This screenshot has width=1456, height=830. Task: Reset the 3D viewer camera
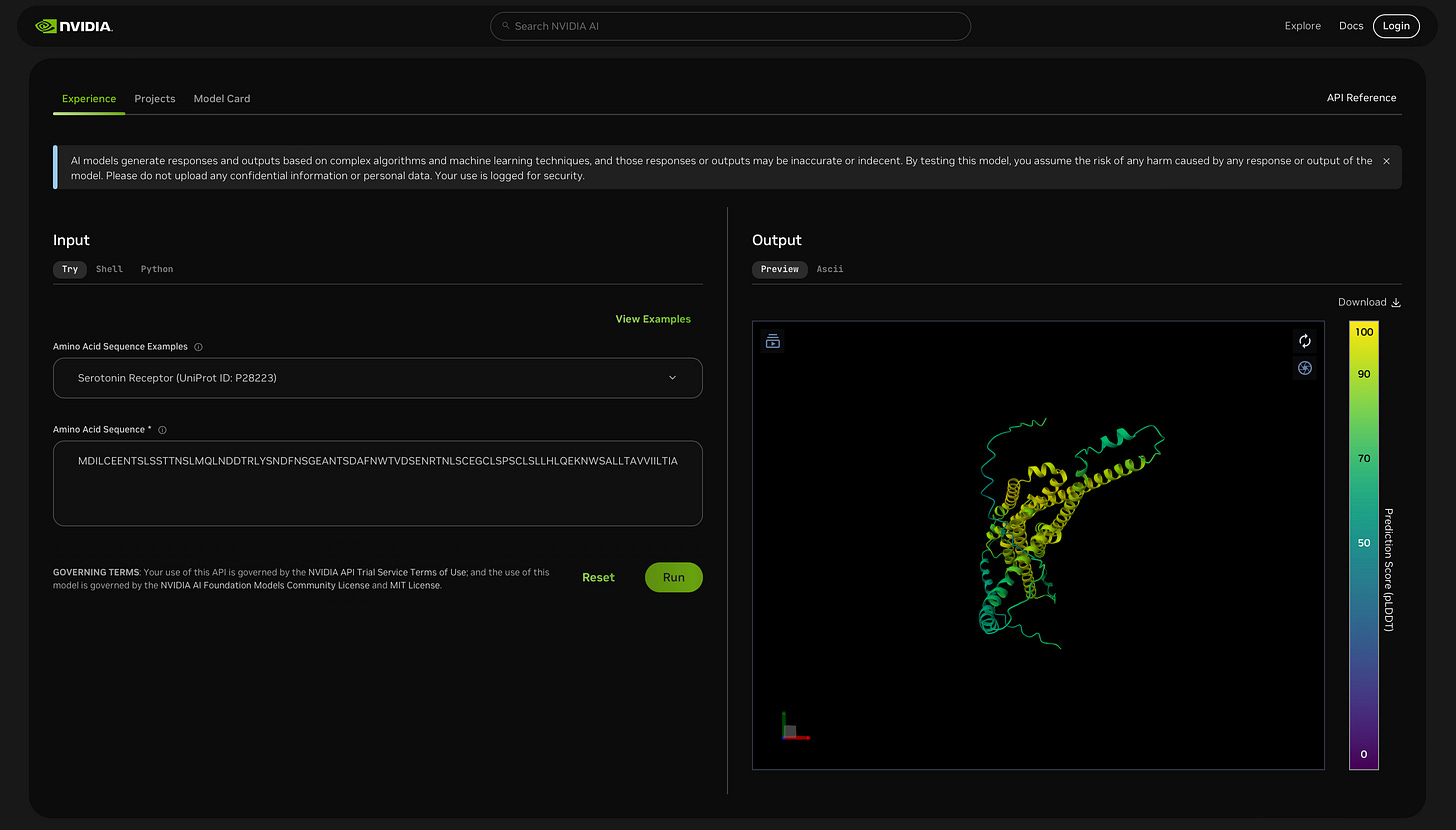[1304, 341]
